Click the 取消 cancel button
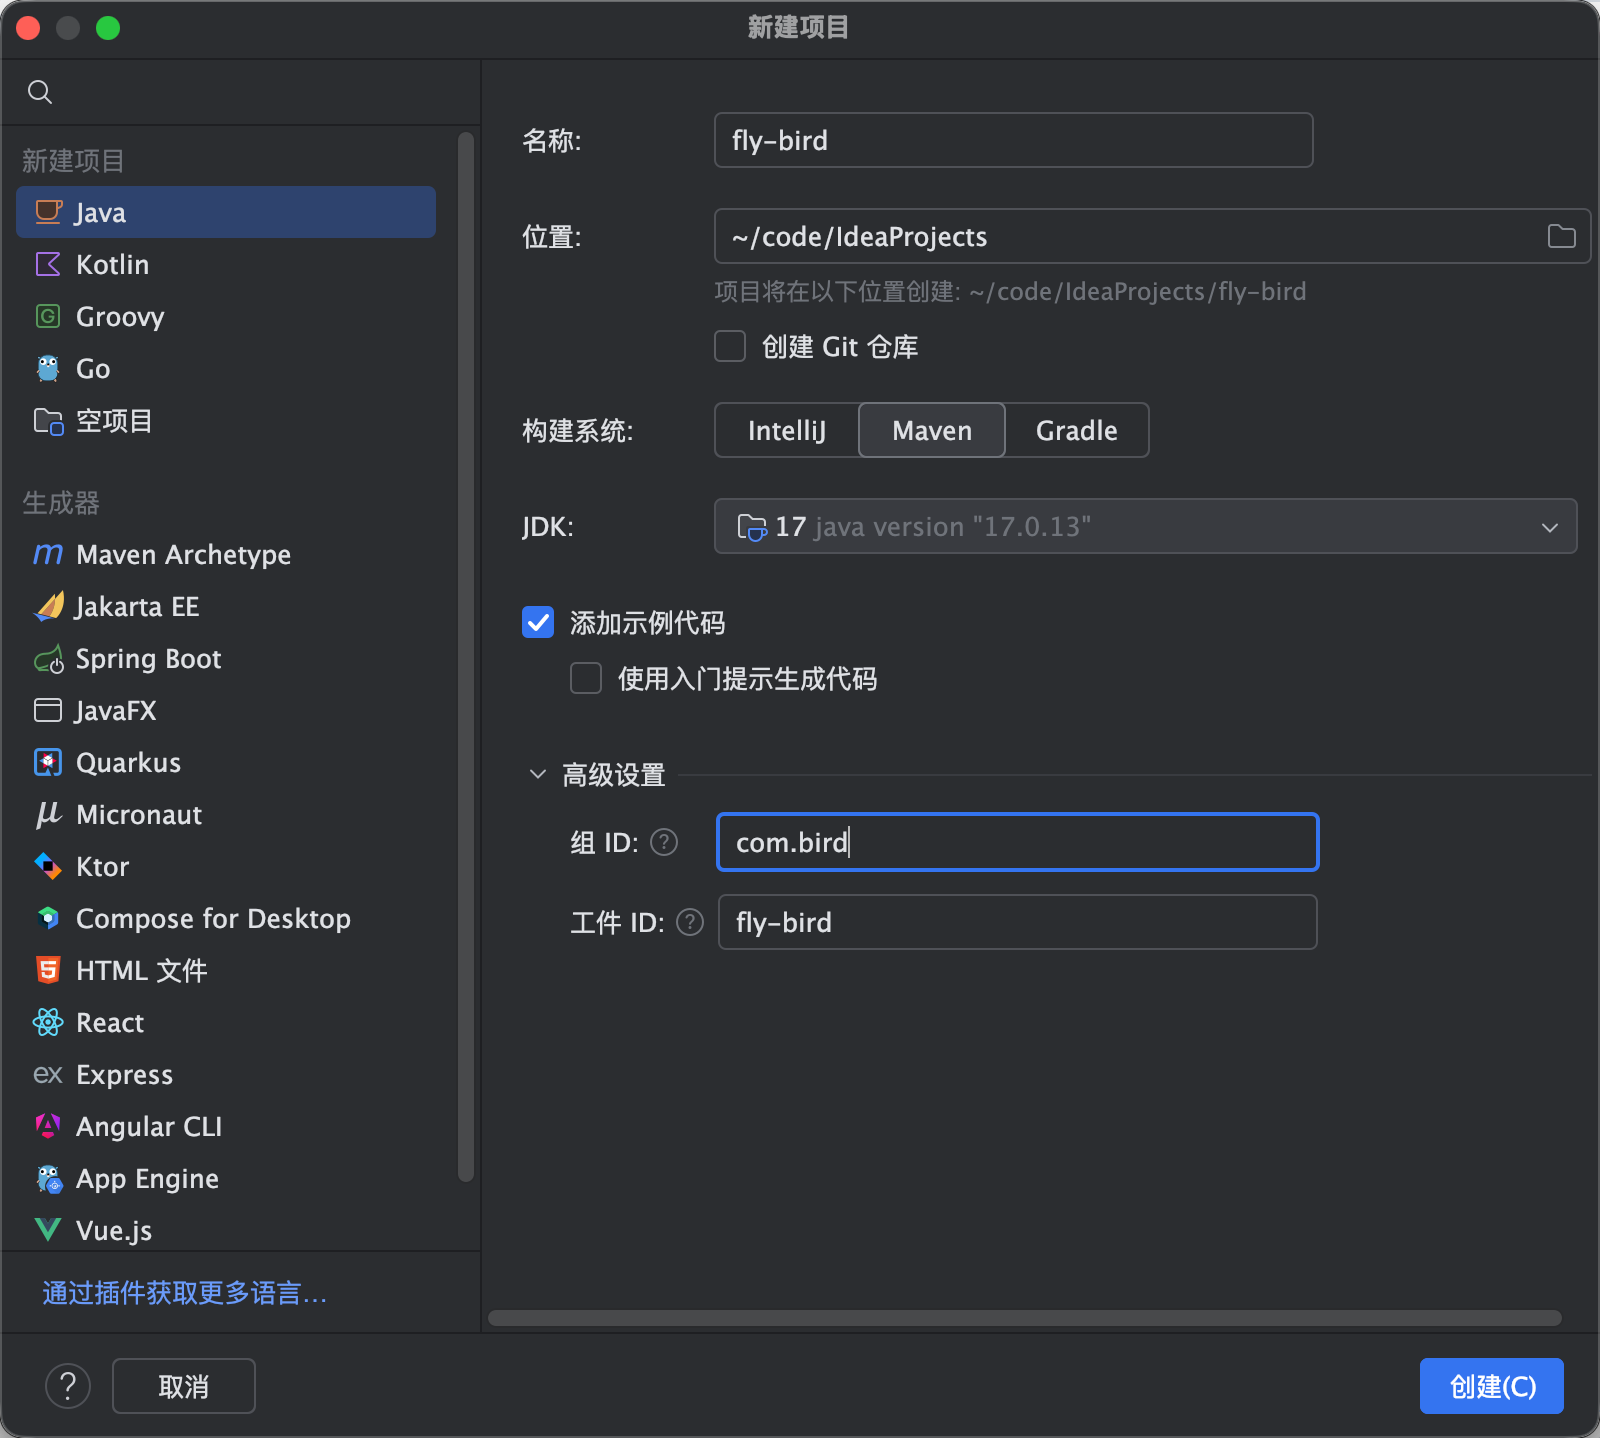The width and height of the screenshot is (1600, 1438). coord(184,1386)
